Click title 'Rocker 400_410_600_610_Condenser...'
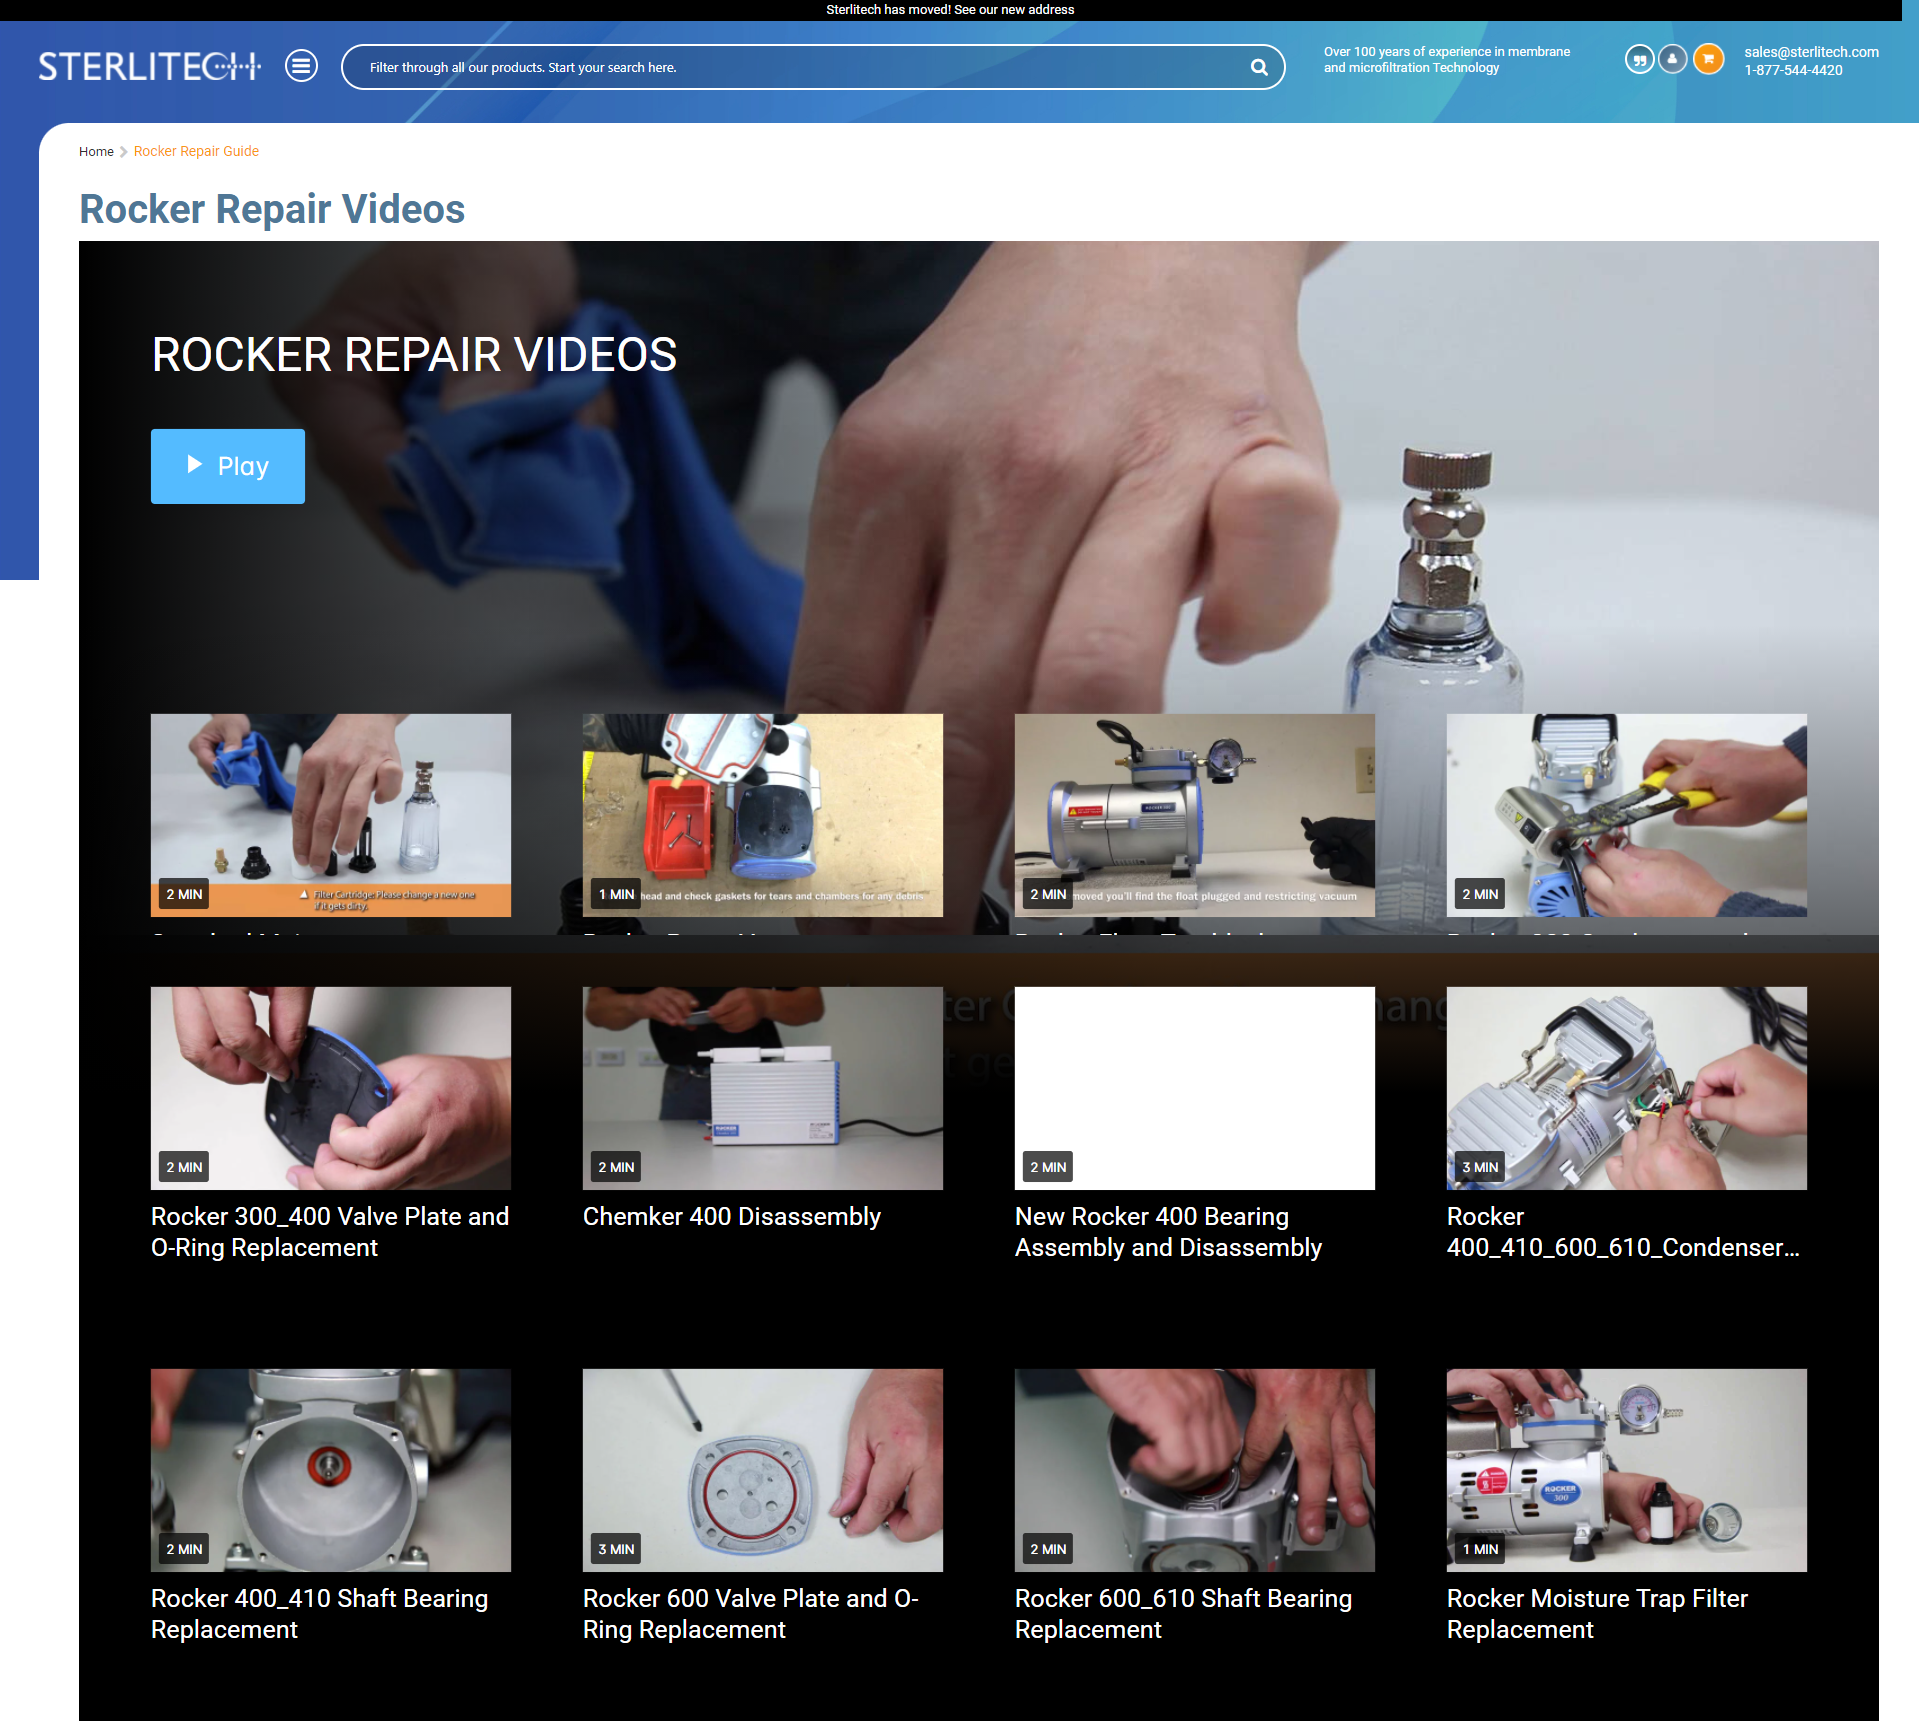Viewport: 1919px width, 1721px height. pyautogui.click(x=1623, y=1232)
